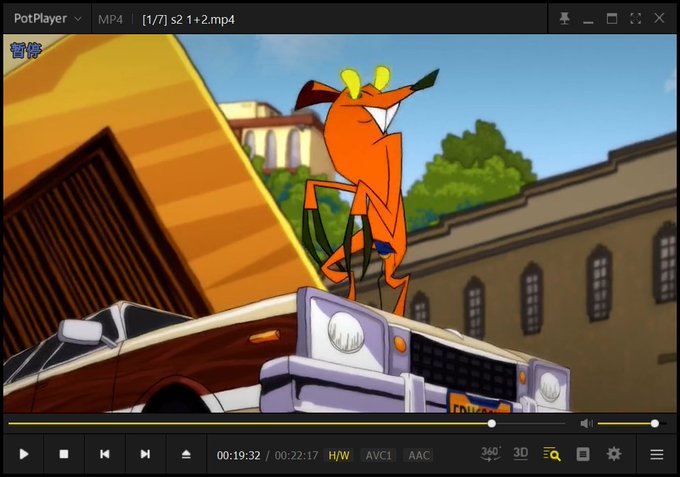Open the control panel gear settings

[x=614, y=454]
